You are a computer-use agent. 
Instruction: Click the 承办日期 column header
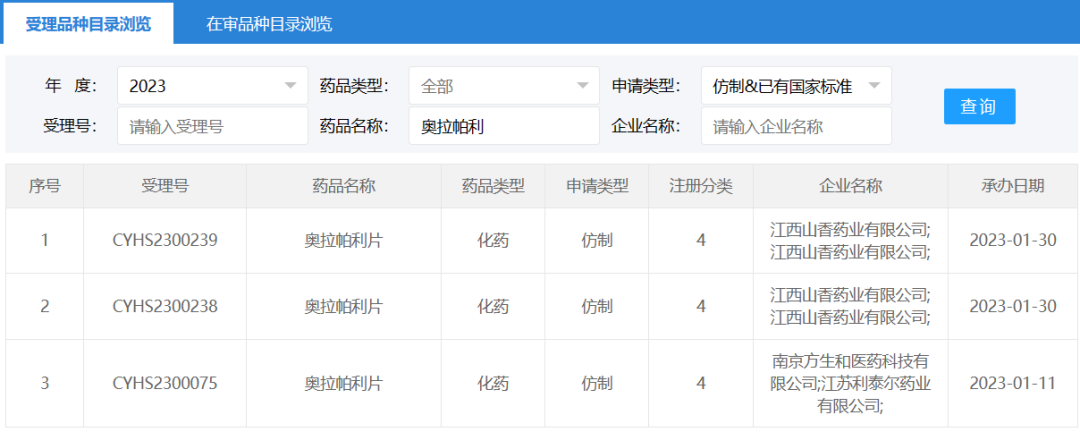coord(1012,186)
